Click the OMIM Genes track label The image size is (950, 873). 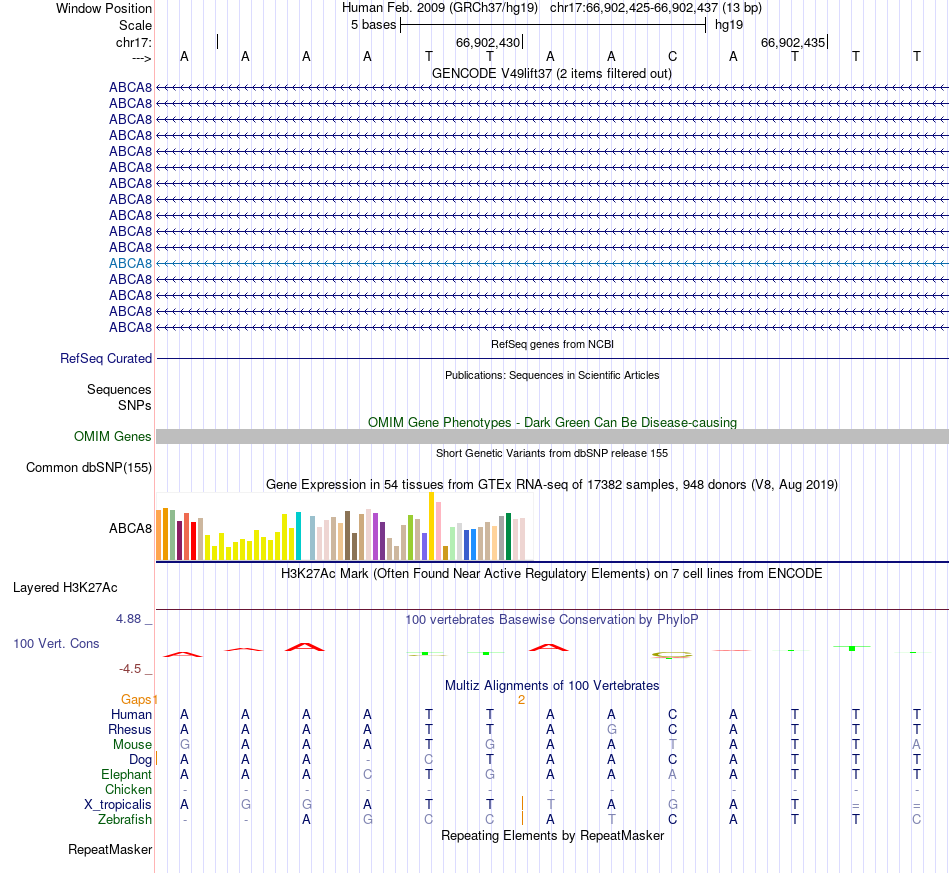tap(113, 436)
